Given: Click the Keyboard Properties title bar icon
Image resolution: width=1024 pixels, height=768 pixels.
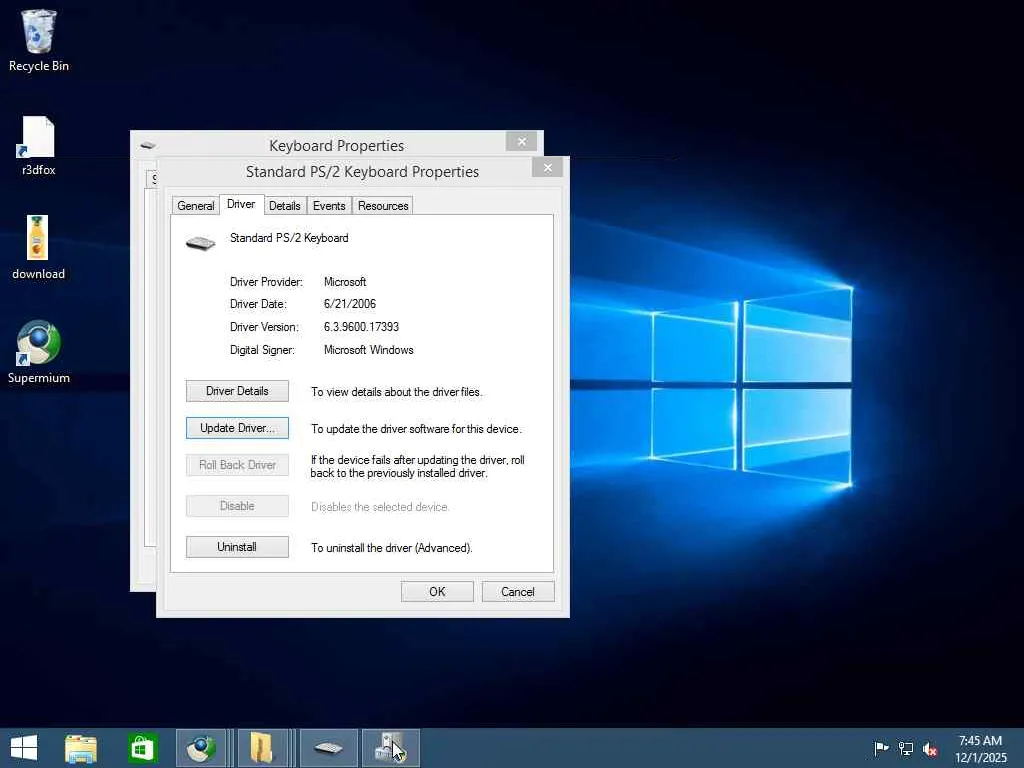Looking at the screenshot, I should coord(148,145).
